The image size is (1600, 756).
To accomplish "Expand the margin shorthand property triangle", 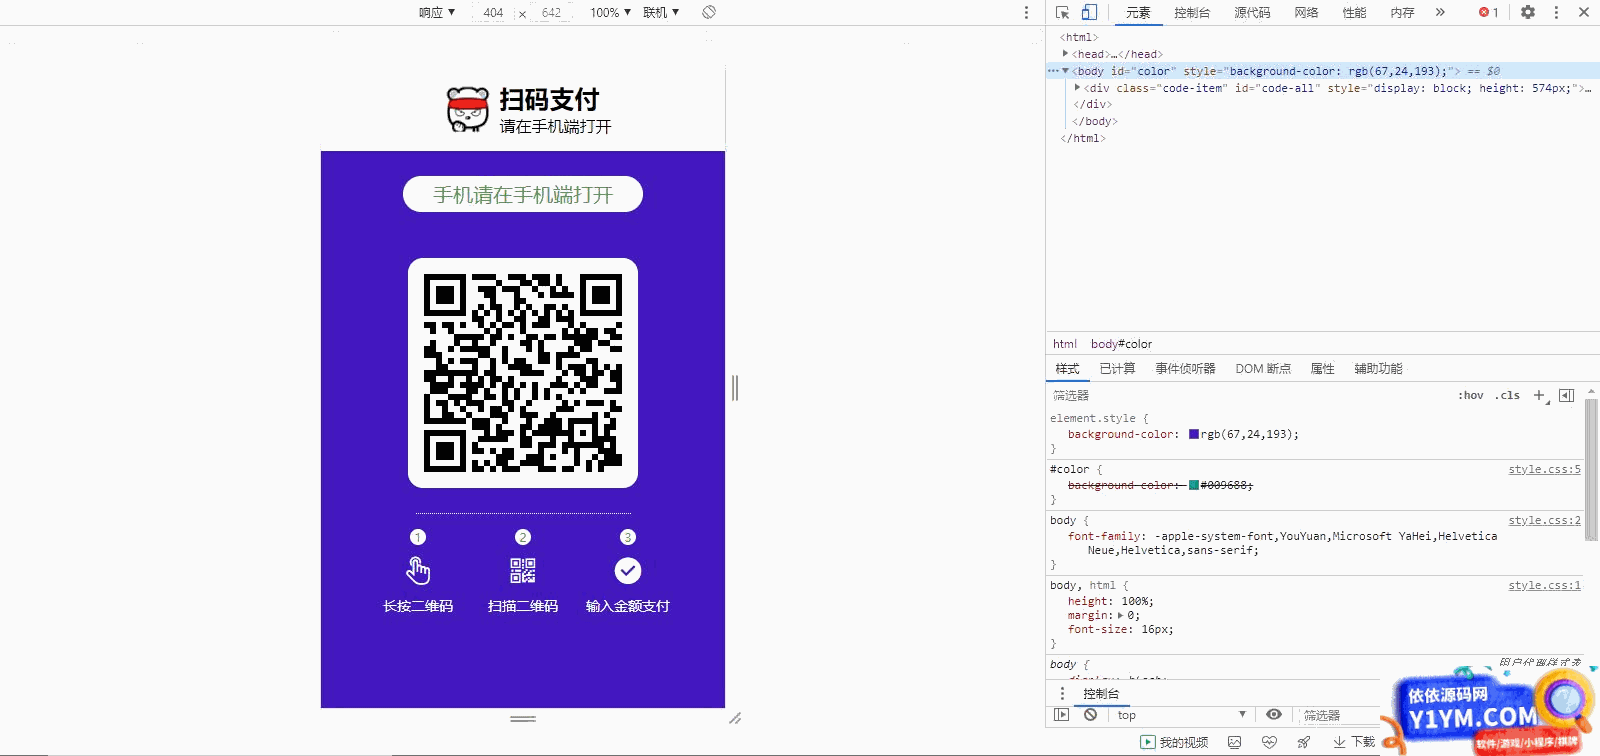I will tap(1120, 615).
